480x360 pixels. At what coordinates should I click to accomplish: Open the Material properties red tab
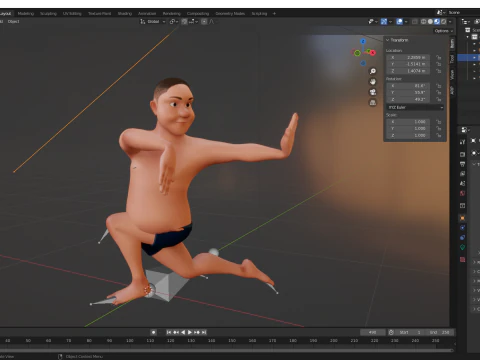click(462, 259)
